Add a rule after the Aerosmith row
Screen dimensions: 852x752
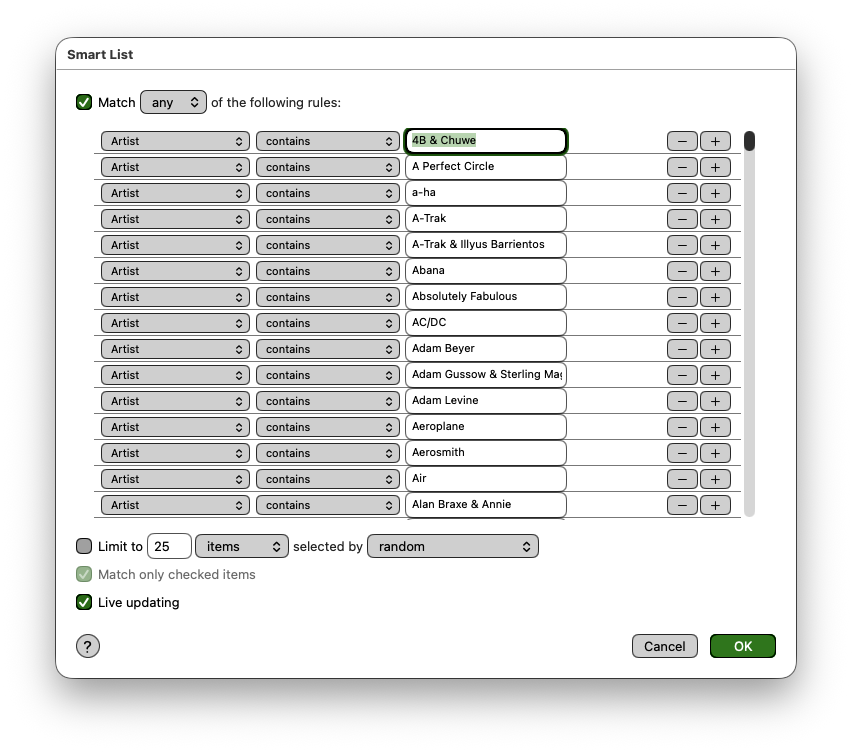(x=715, y=453)
